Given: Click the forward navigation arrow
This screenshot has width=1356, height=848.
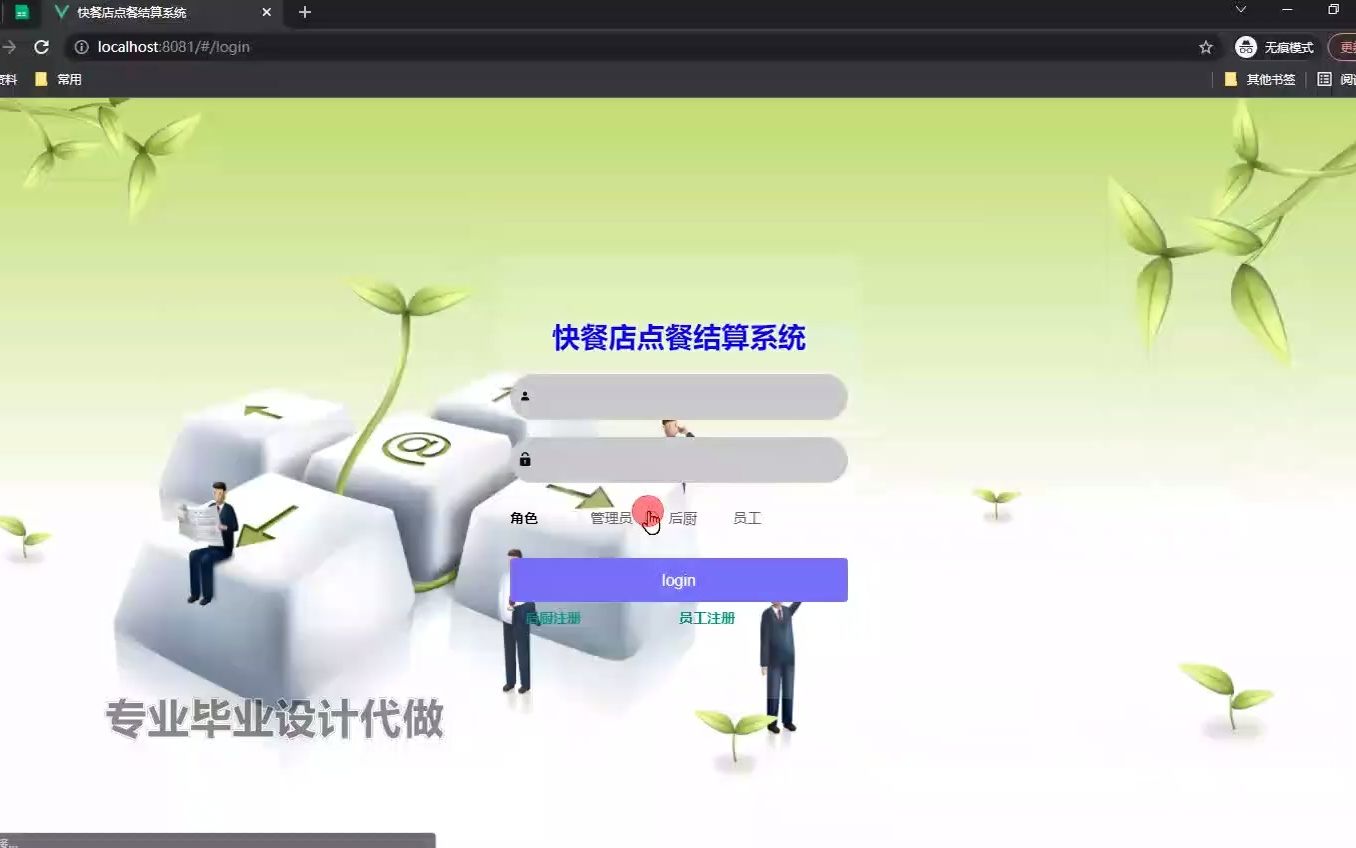Looking at the screenshot, I should pos(9,47).
